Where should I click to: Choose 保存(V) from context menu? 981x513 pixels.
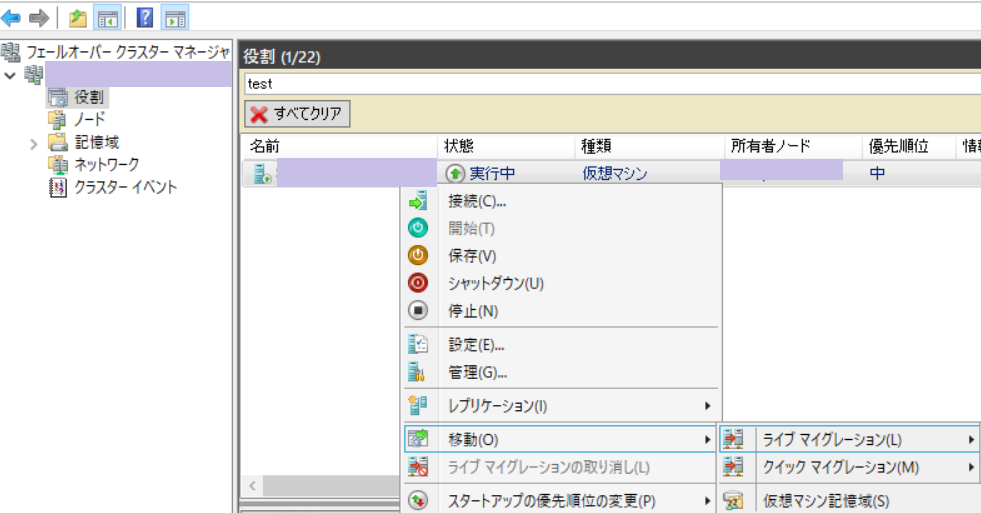coord(563,256)
